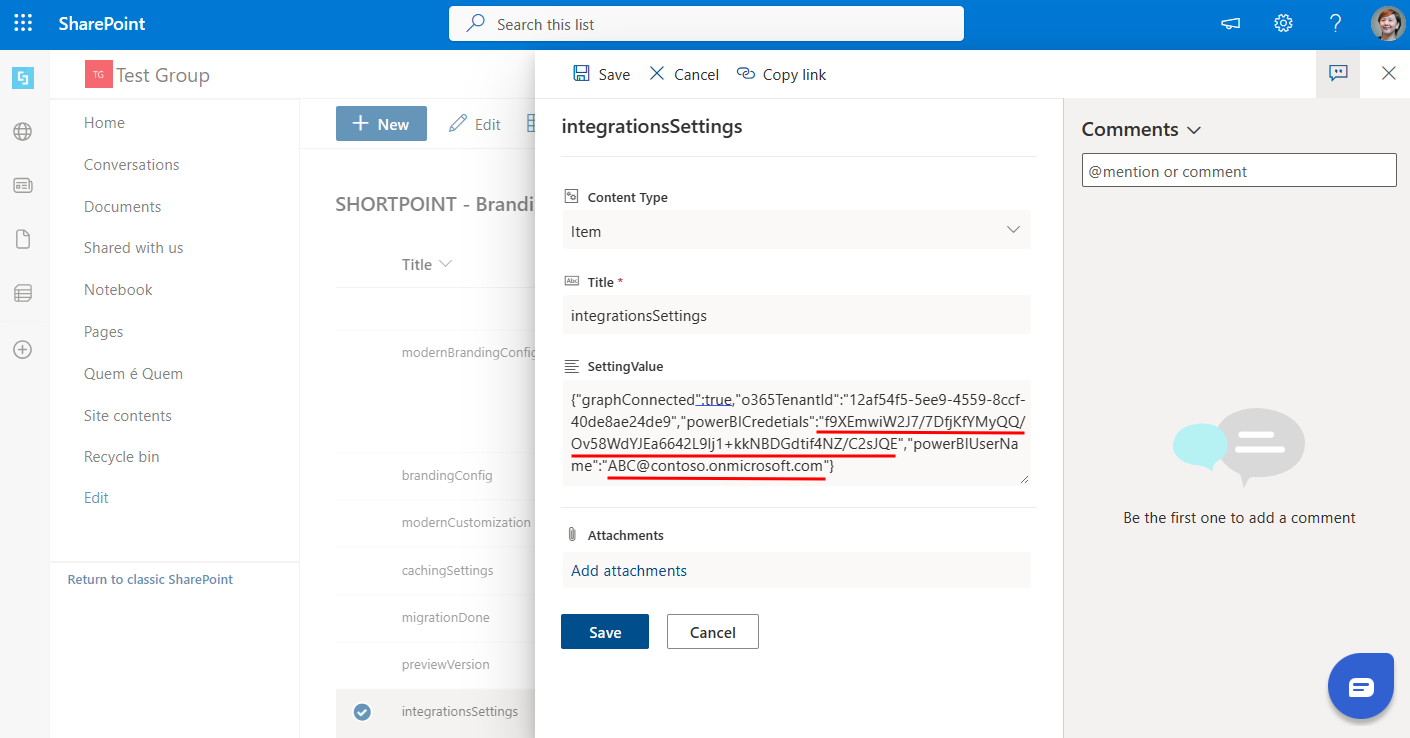Open Quem é Quem page

point(133,374)
